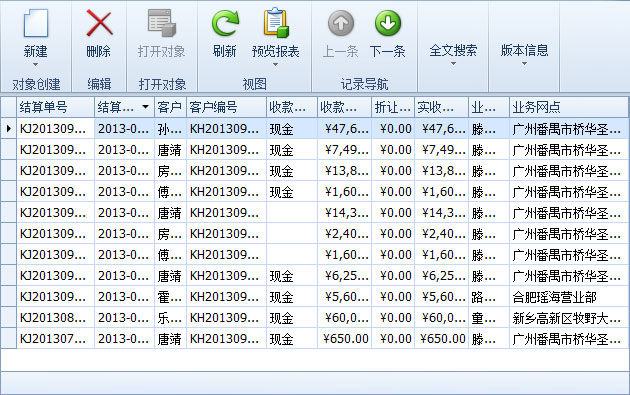Click the 新建 blank page icon
This screenshot has width=630, height=395.
pos(36,23)
